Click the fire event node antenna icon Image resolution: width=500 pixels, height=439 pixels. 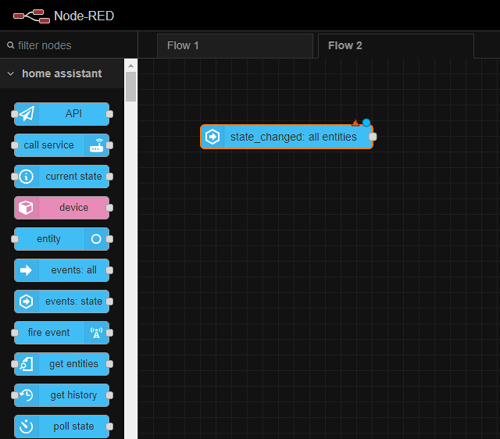tap(96, 333)
